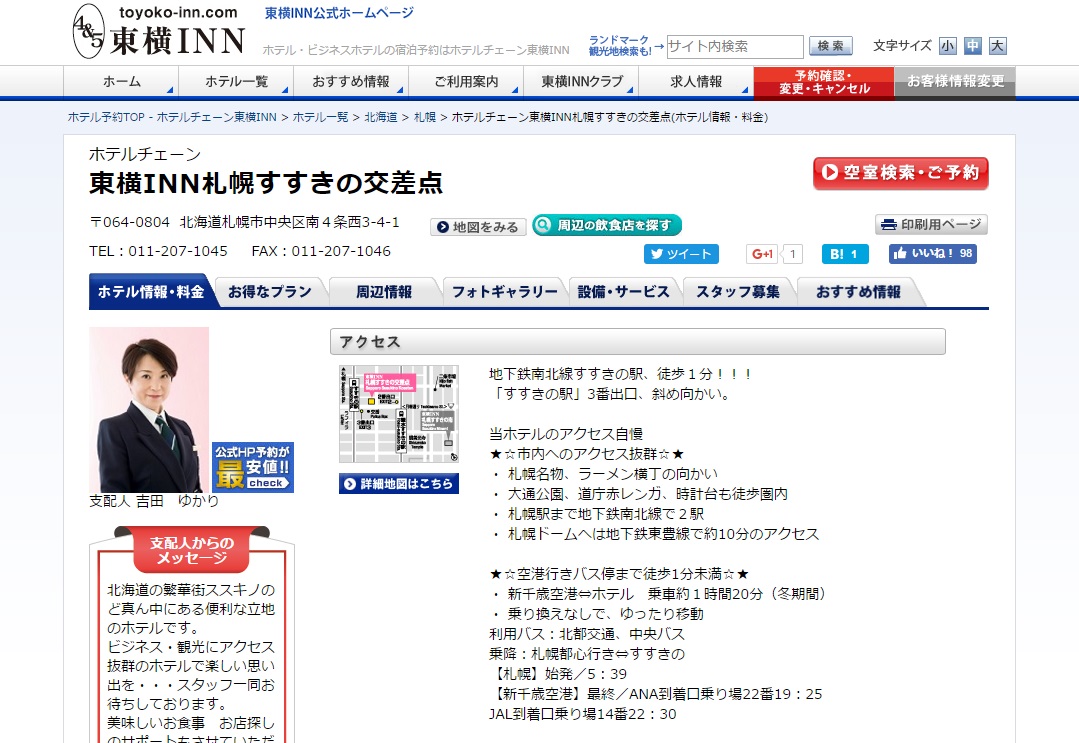Open the ホテル一覧 menu
The image size is (1079, 743).
236,82
